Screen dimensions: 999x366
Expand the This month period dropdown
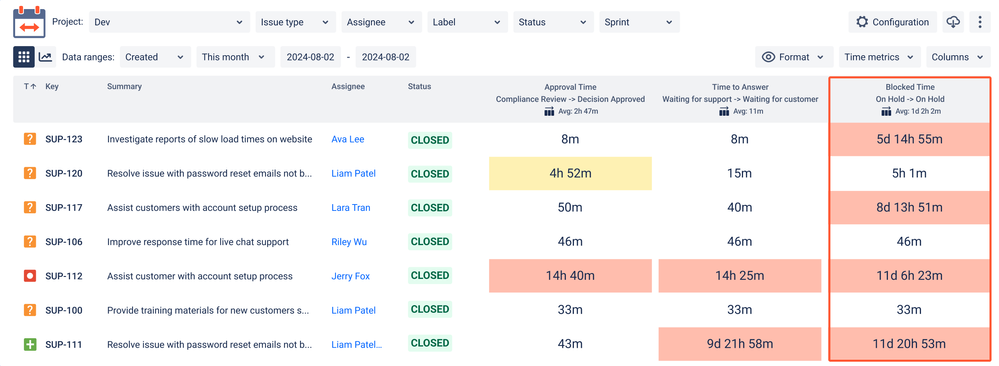pyautogui.click(x=235, y=57)
